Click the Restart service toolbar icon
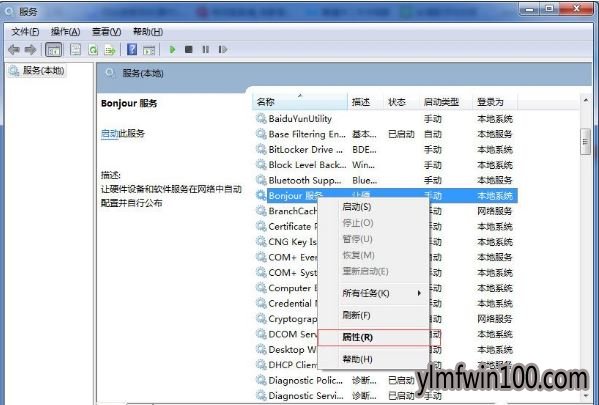 [223, 50]
